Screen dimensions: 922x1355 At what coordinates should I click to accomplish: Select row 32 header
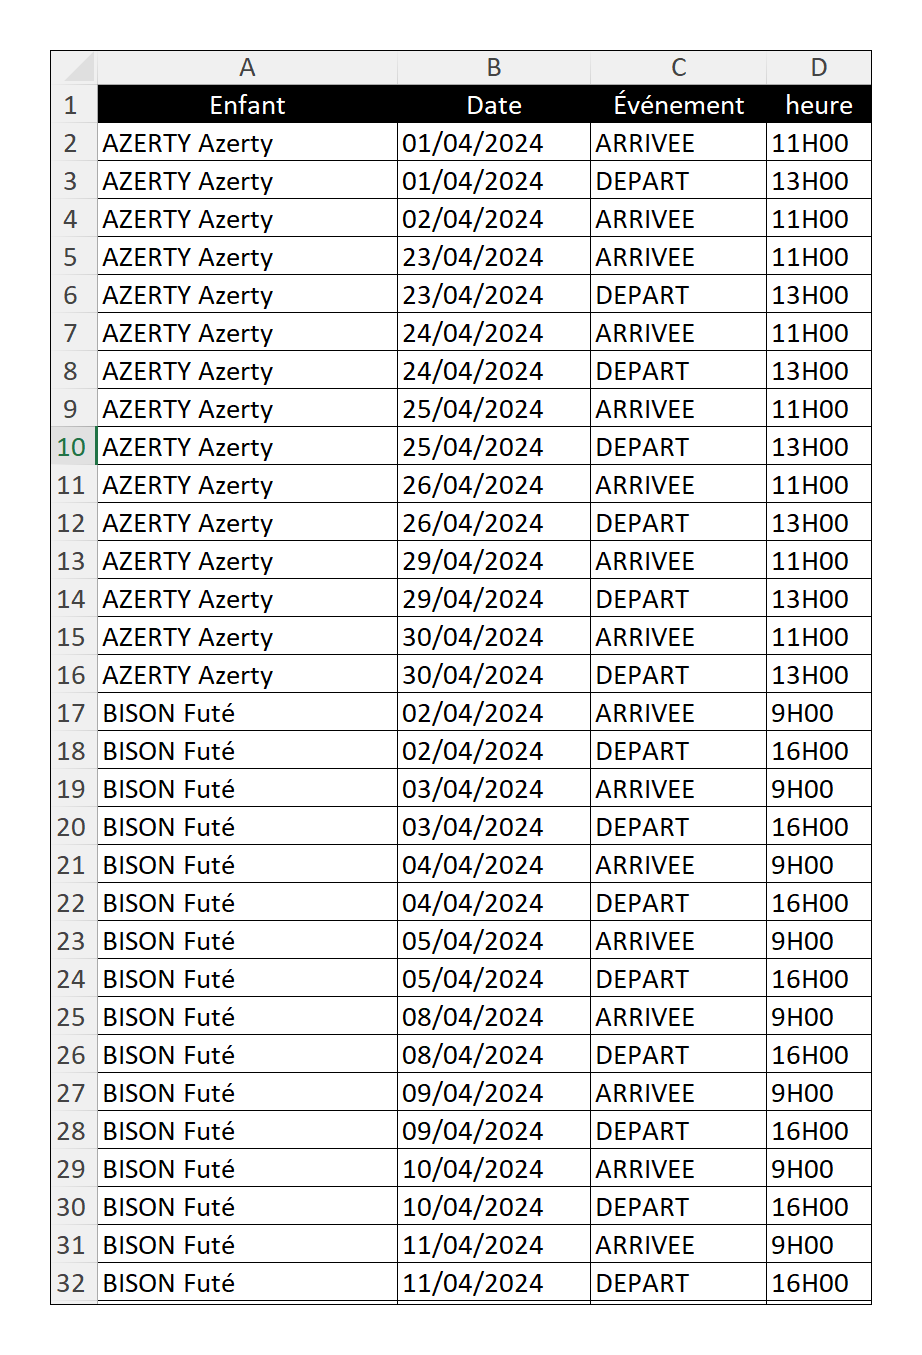[74, 1283]
